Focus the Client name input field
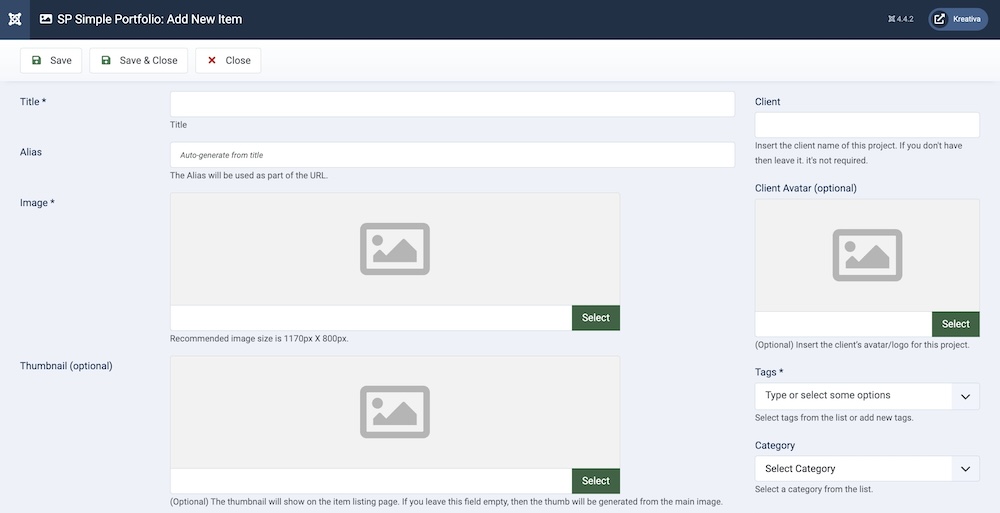This screenshot has height=513, width=1000. point(866,125)
